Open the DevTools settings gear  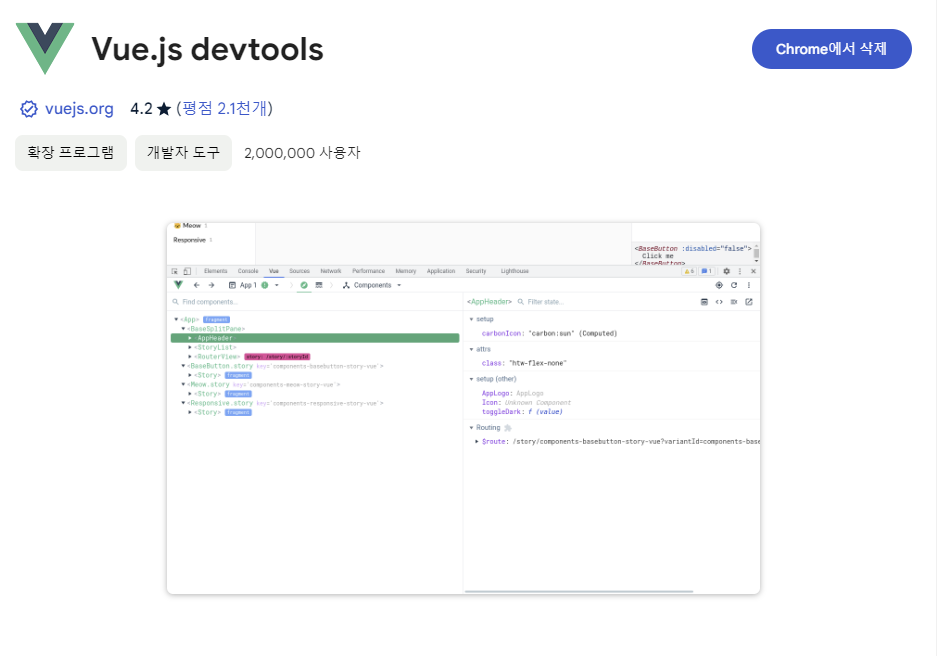click(x=726, y=271)
